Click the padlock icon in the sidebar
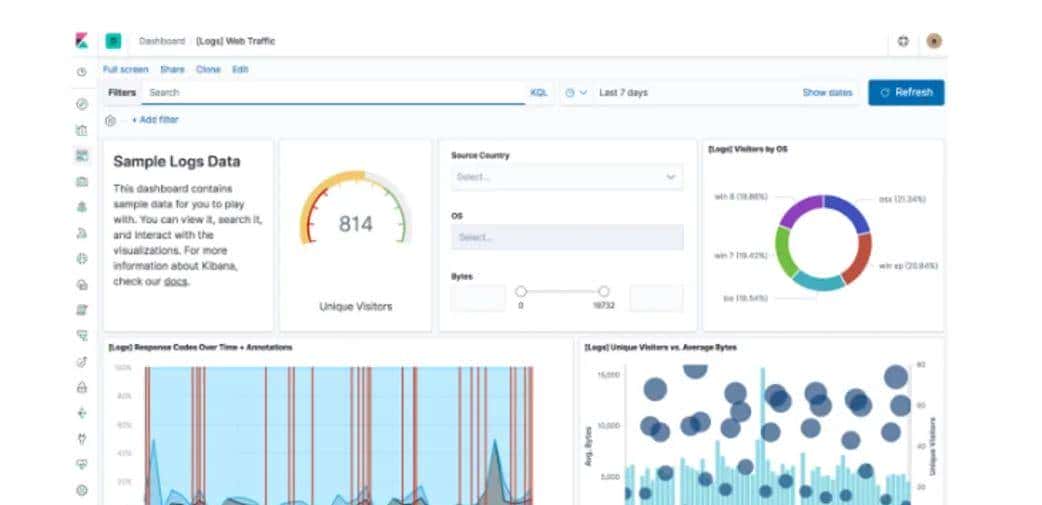The width and height of the screenshot is (1042, 505). [81, 387]
